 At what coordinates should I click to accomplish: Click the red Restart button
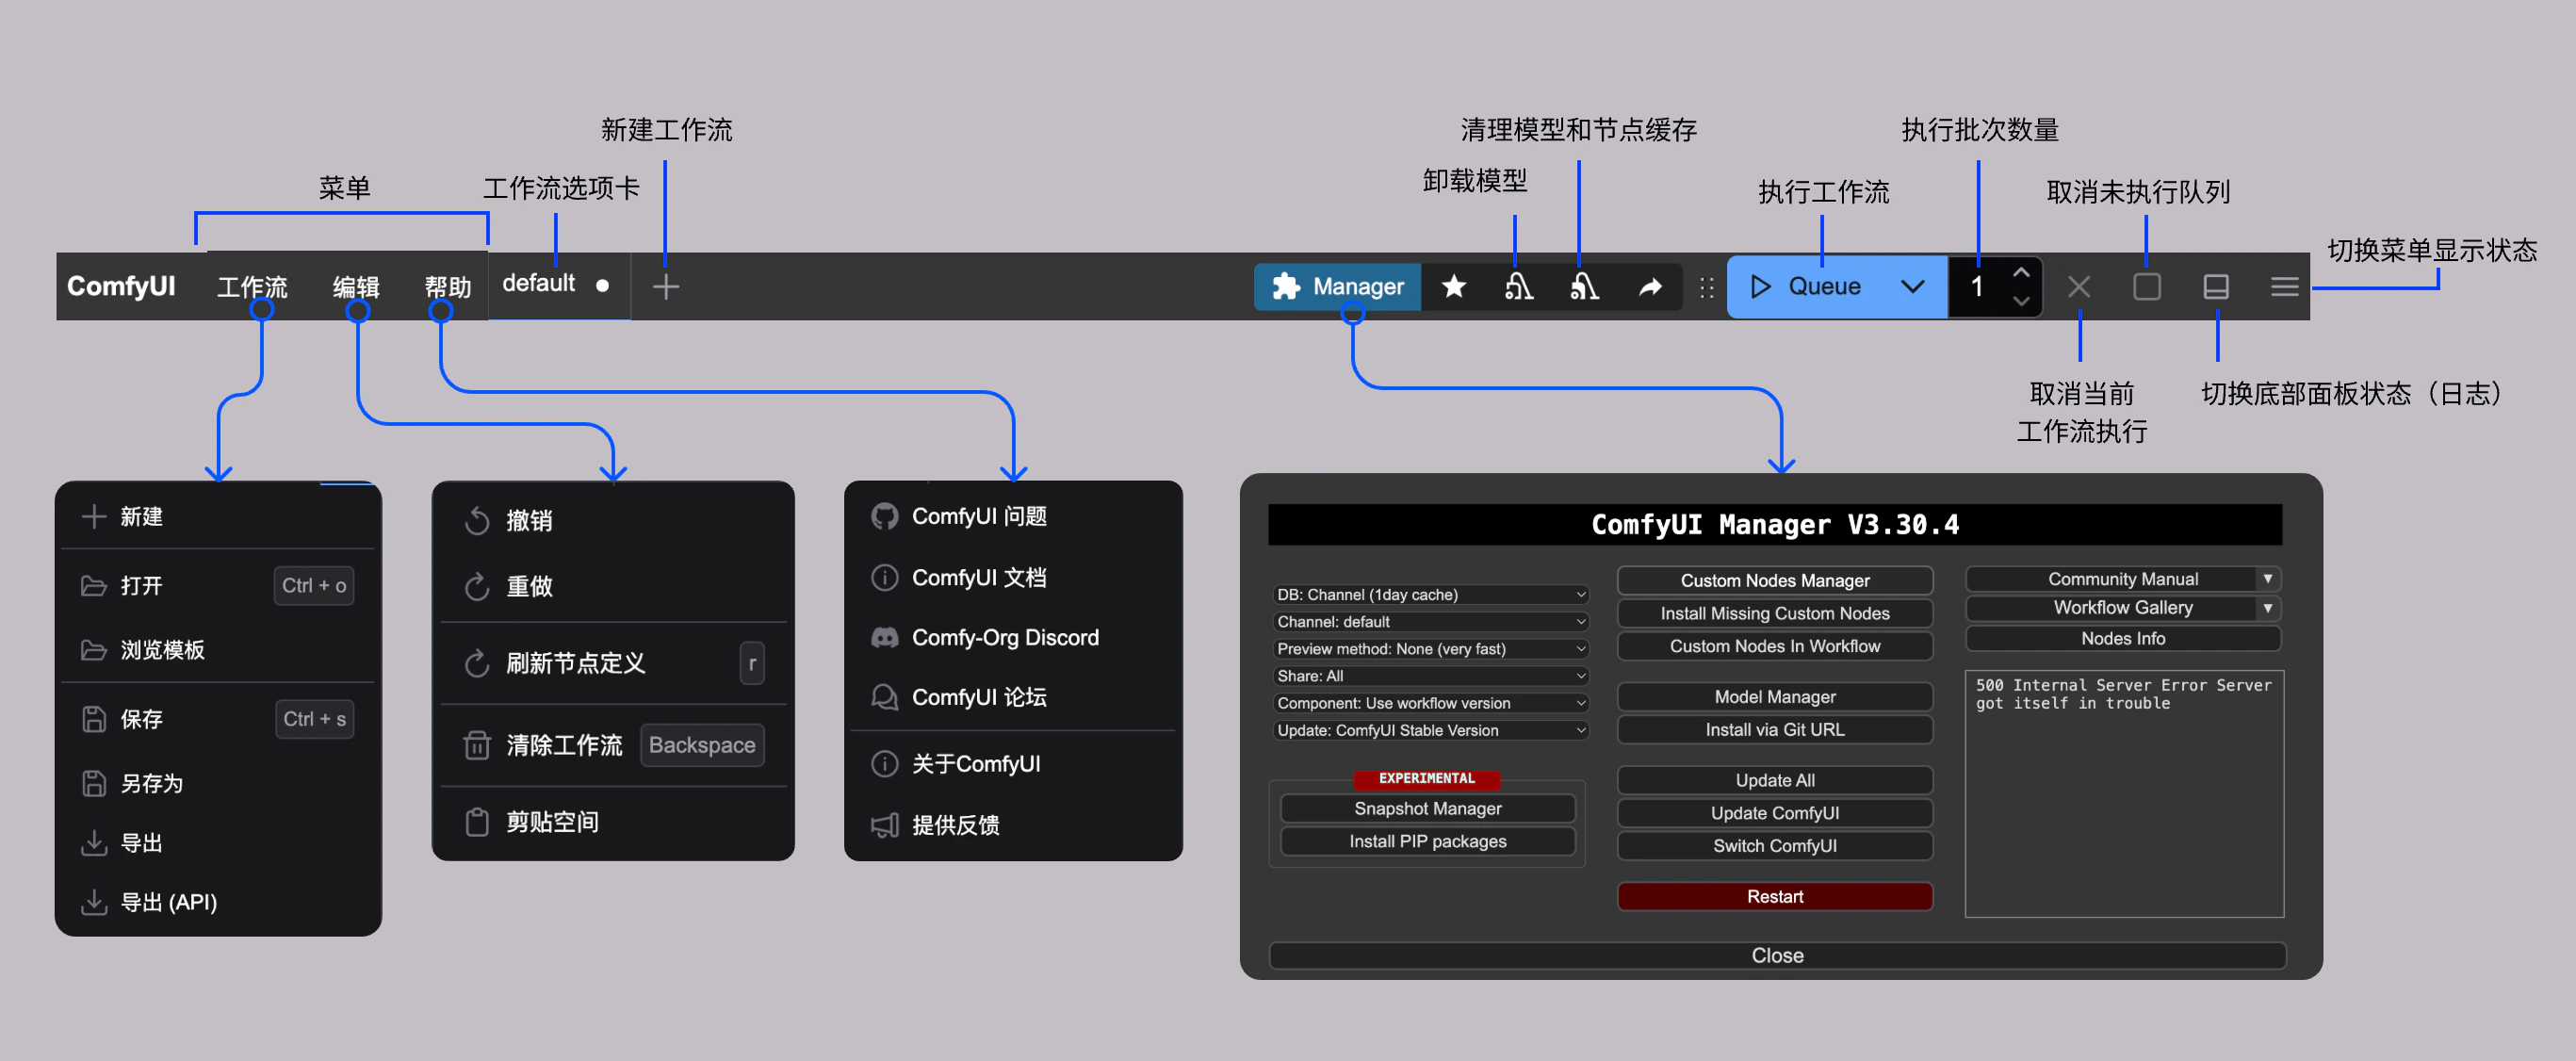[1774, 896]
